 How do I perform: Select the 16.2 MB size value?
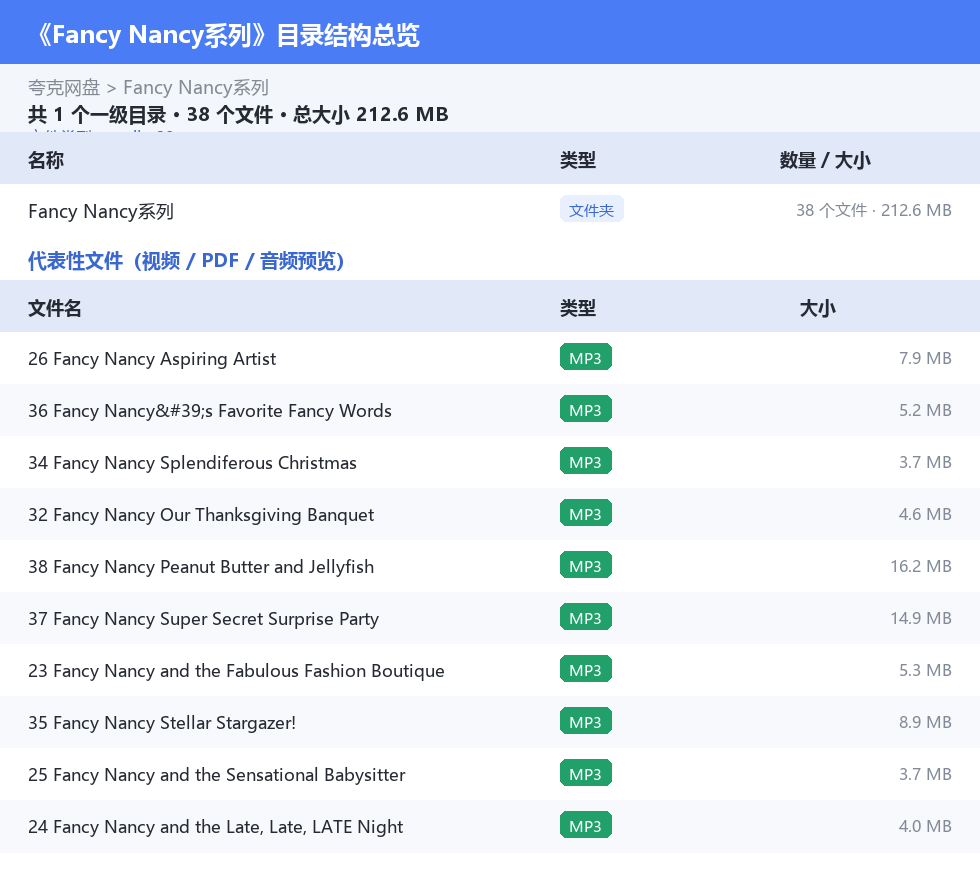(x=921, y=566)
